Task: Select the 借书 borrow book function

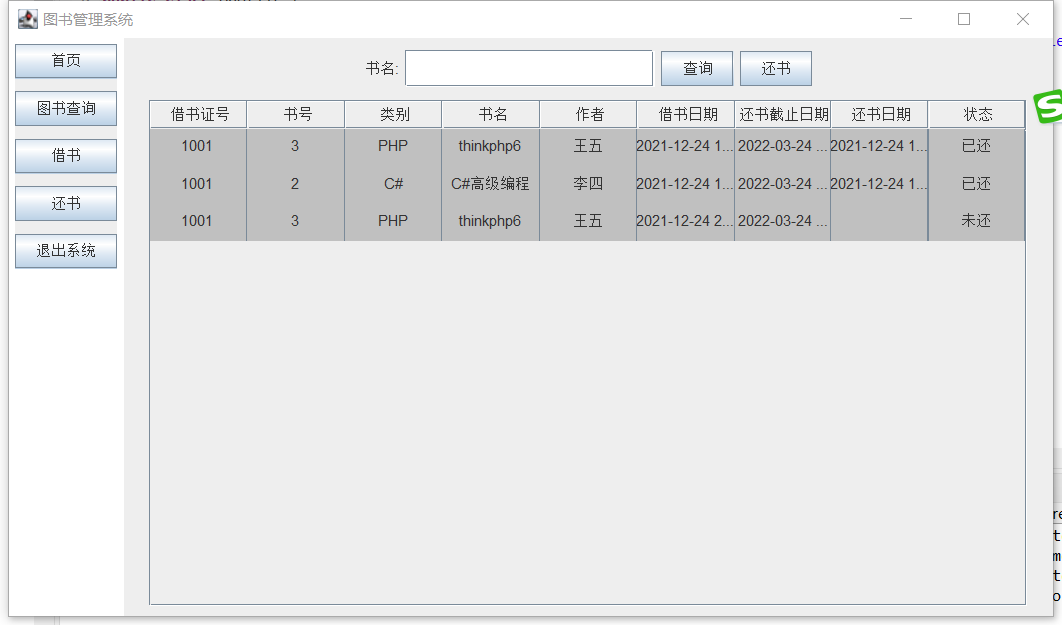Action: (x=65, y=156)
